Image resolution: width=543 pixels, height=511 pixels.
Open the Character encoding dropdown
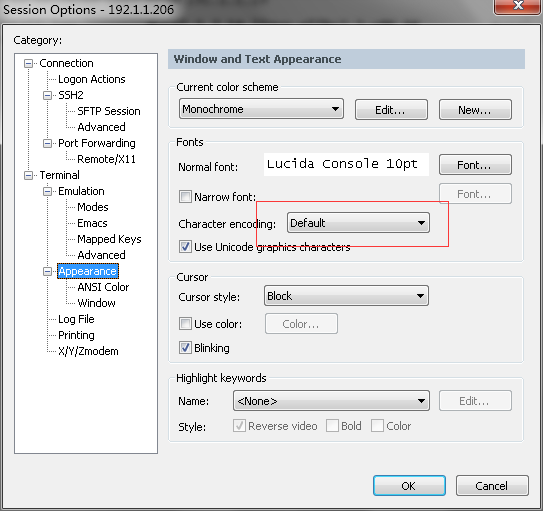click(358, 223)
